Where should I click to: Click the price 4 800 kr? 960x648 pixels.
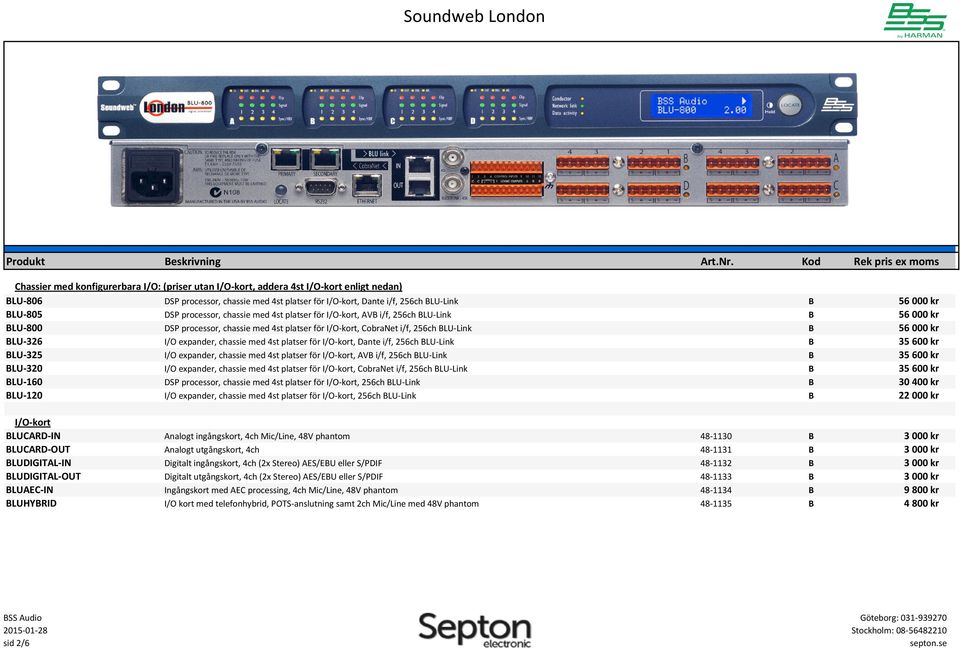(x=921, y=503)
